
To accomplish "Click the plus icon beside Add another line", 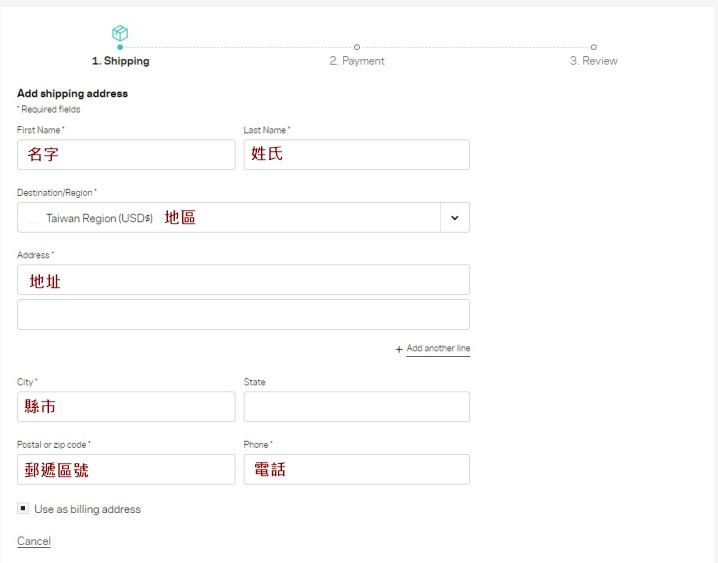I will [399, 349].
